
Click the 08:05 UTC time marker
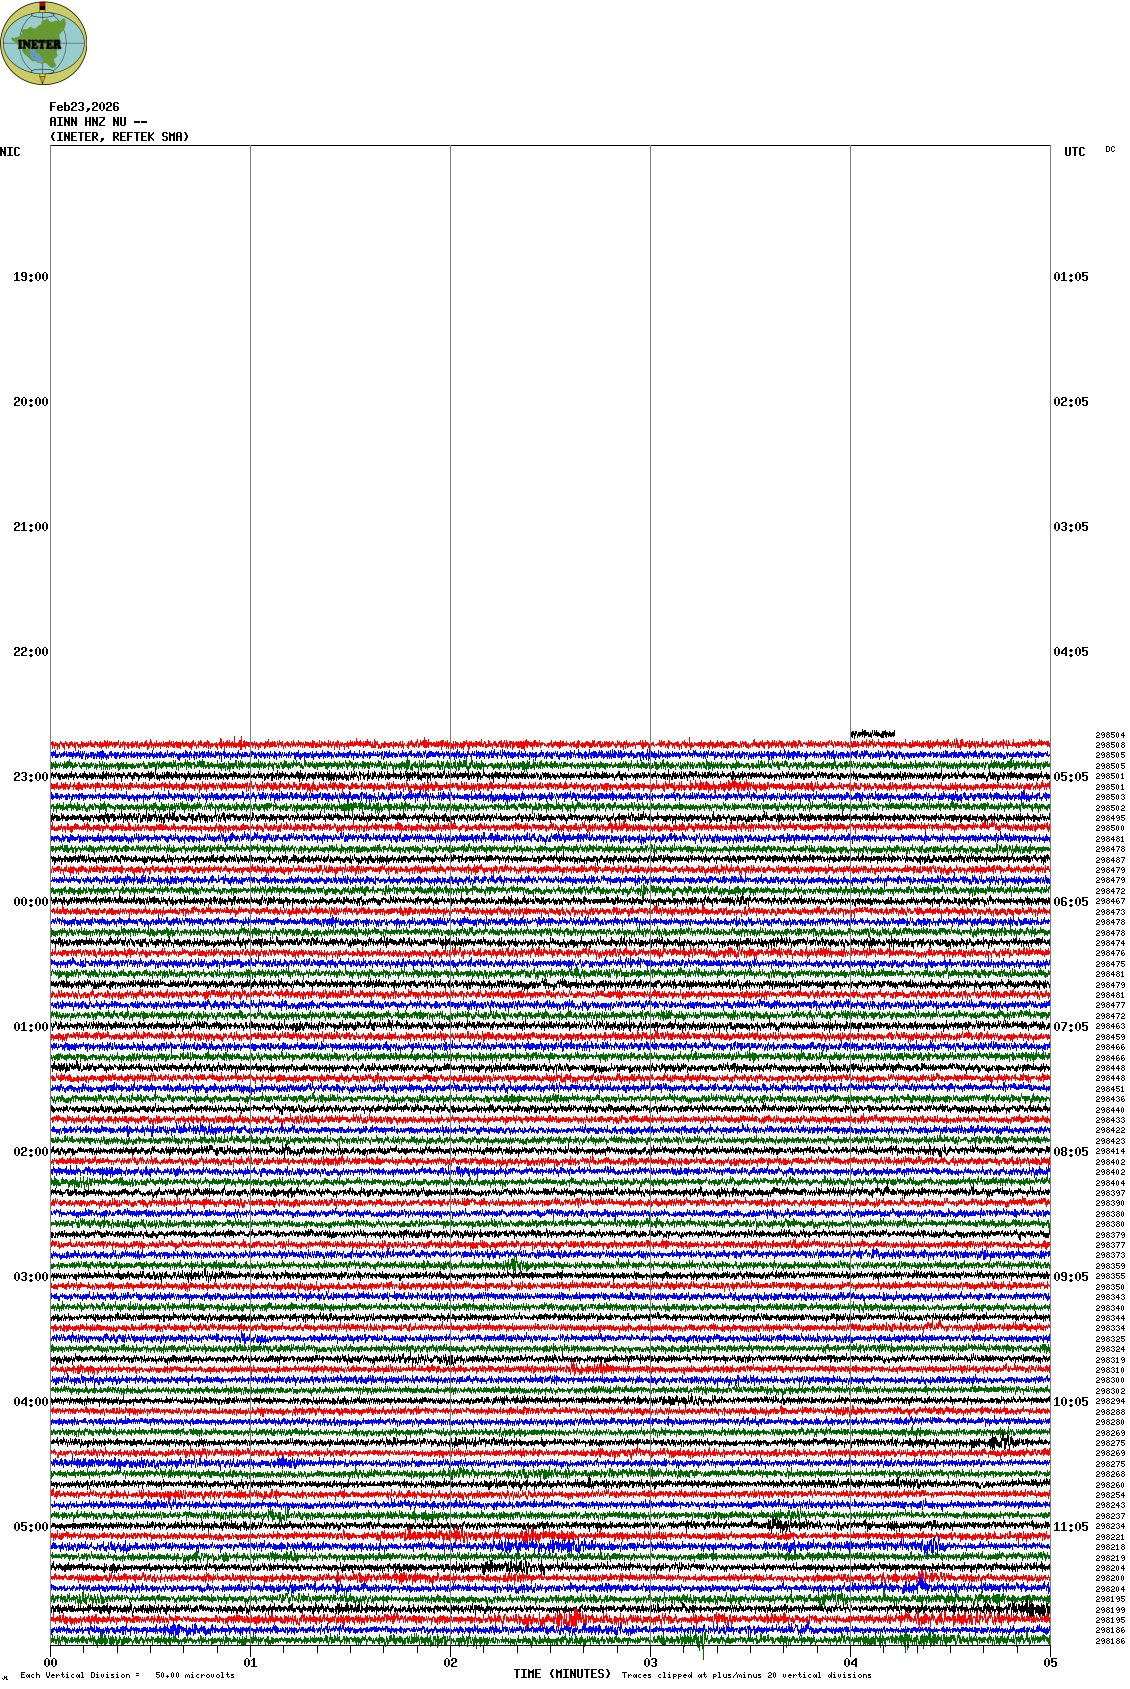pyautogui.click(x=1071, y=1152)
